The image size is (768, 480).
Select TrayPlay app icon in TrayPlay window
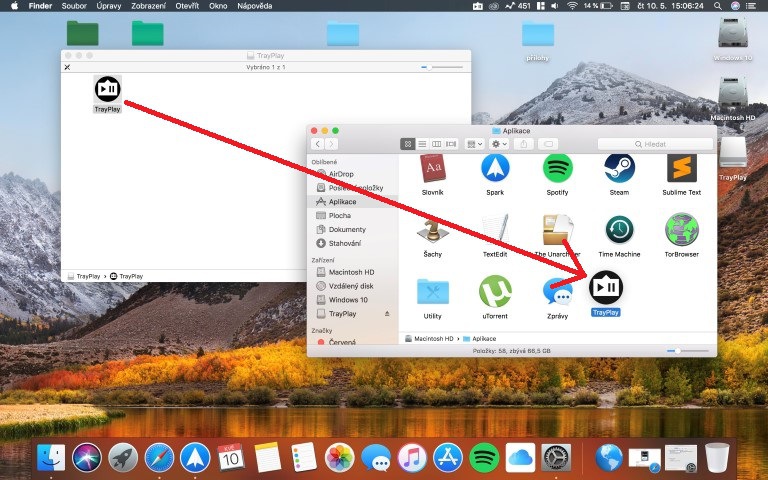(108, 89)
